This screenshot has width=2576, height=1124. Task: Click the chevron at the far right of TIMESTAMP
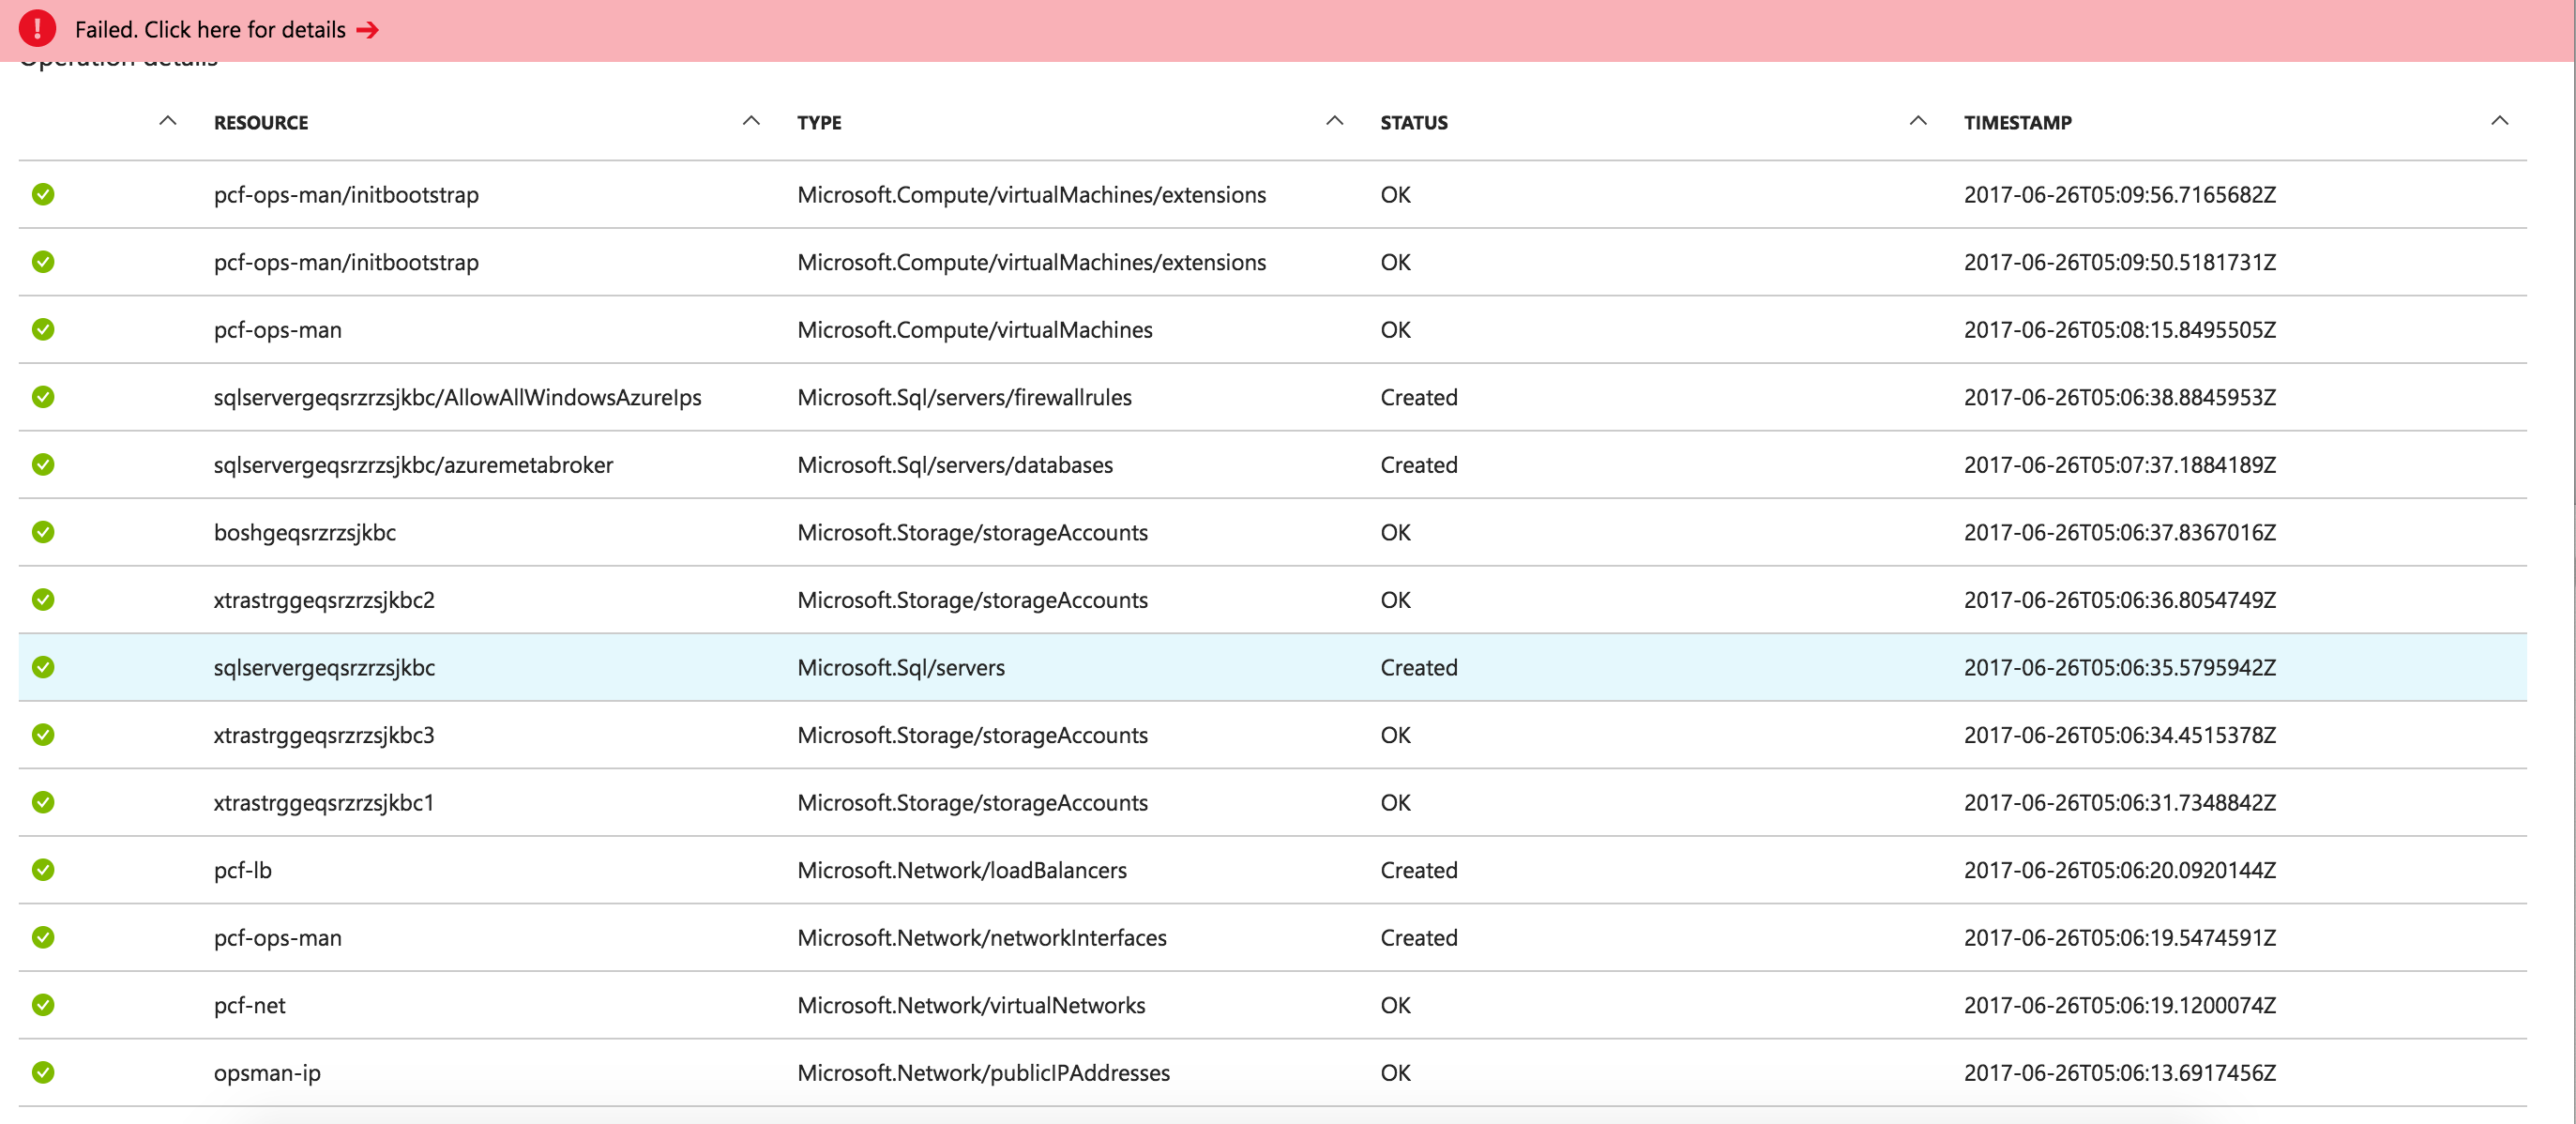[x=2500, y=120]
